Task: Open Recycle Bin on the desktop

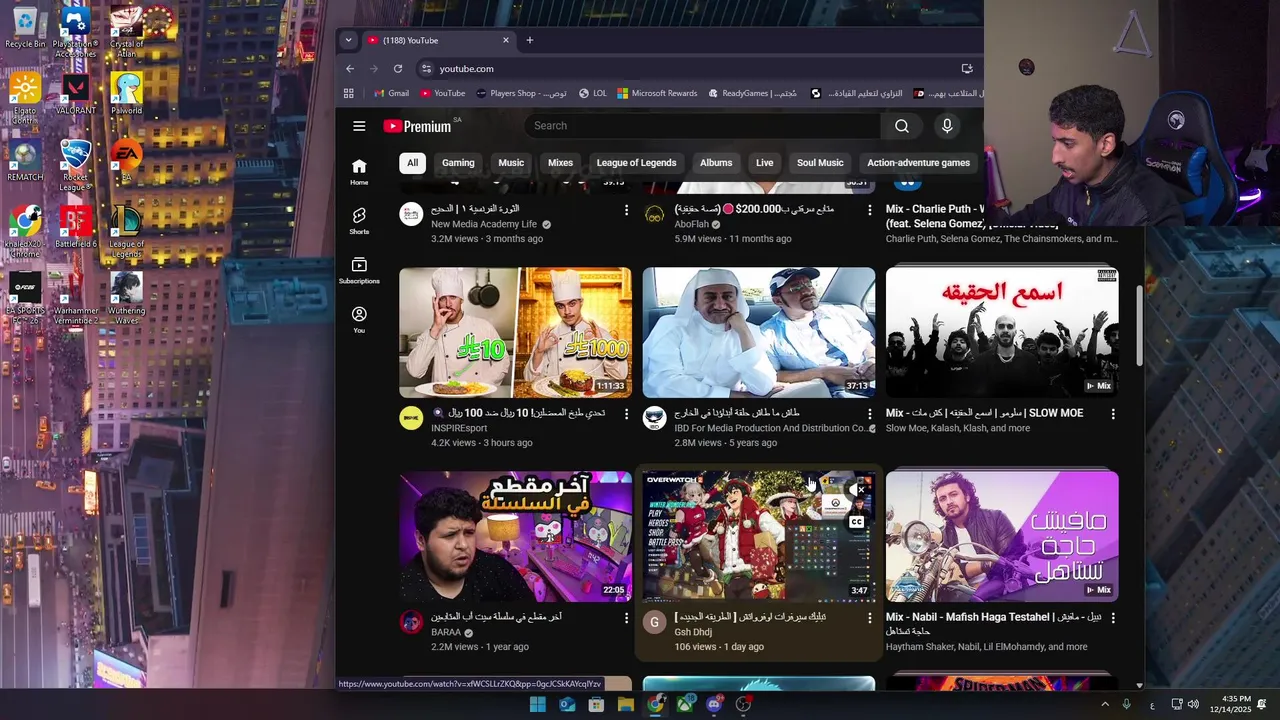Action: (25, 27)
